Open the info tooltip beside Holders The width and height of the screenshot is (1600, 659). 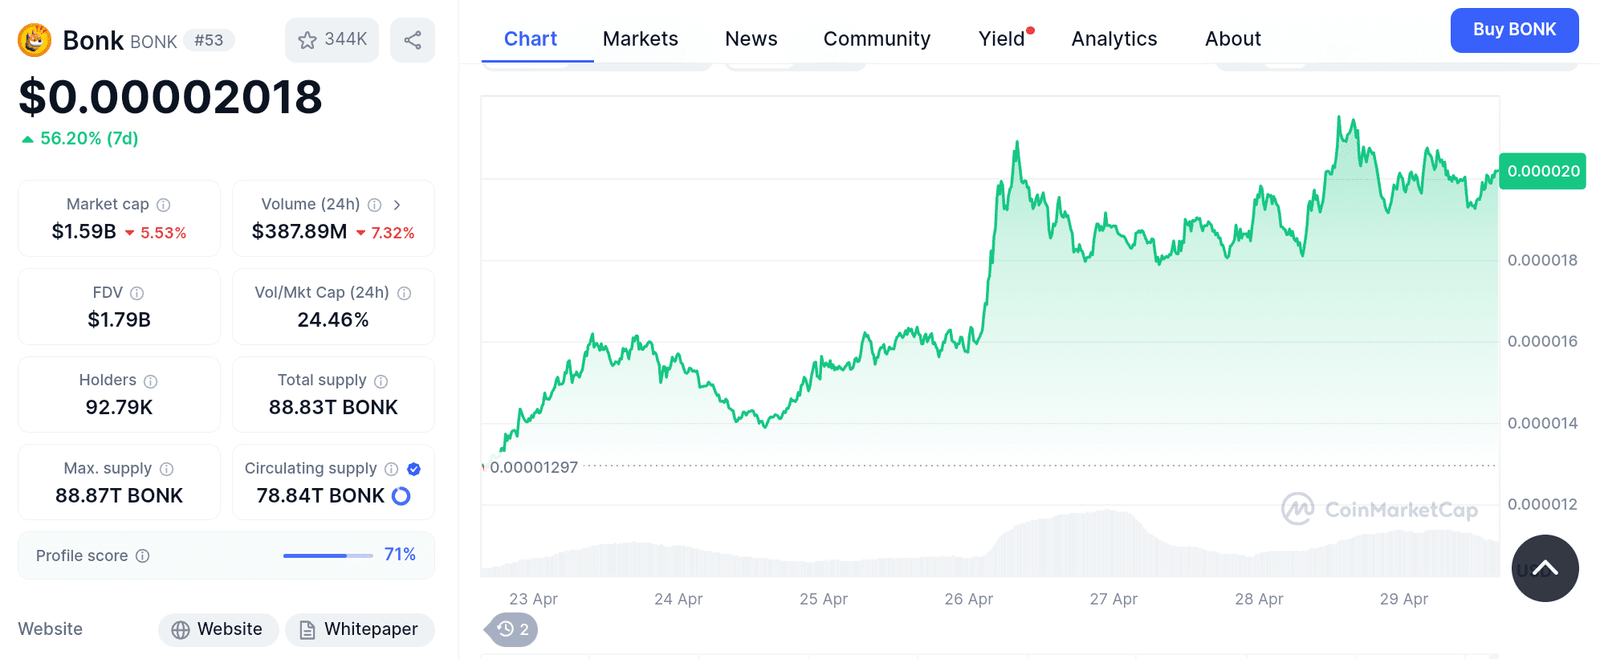[x=151, y=380]
